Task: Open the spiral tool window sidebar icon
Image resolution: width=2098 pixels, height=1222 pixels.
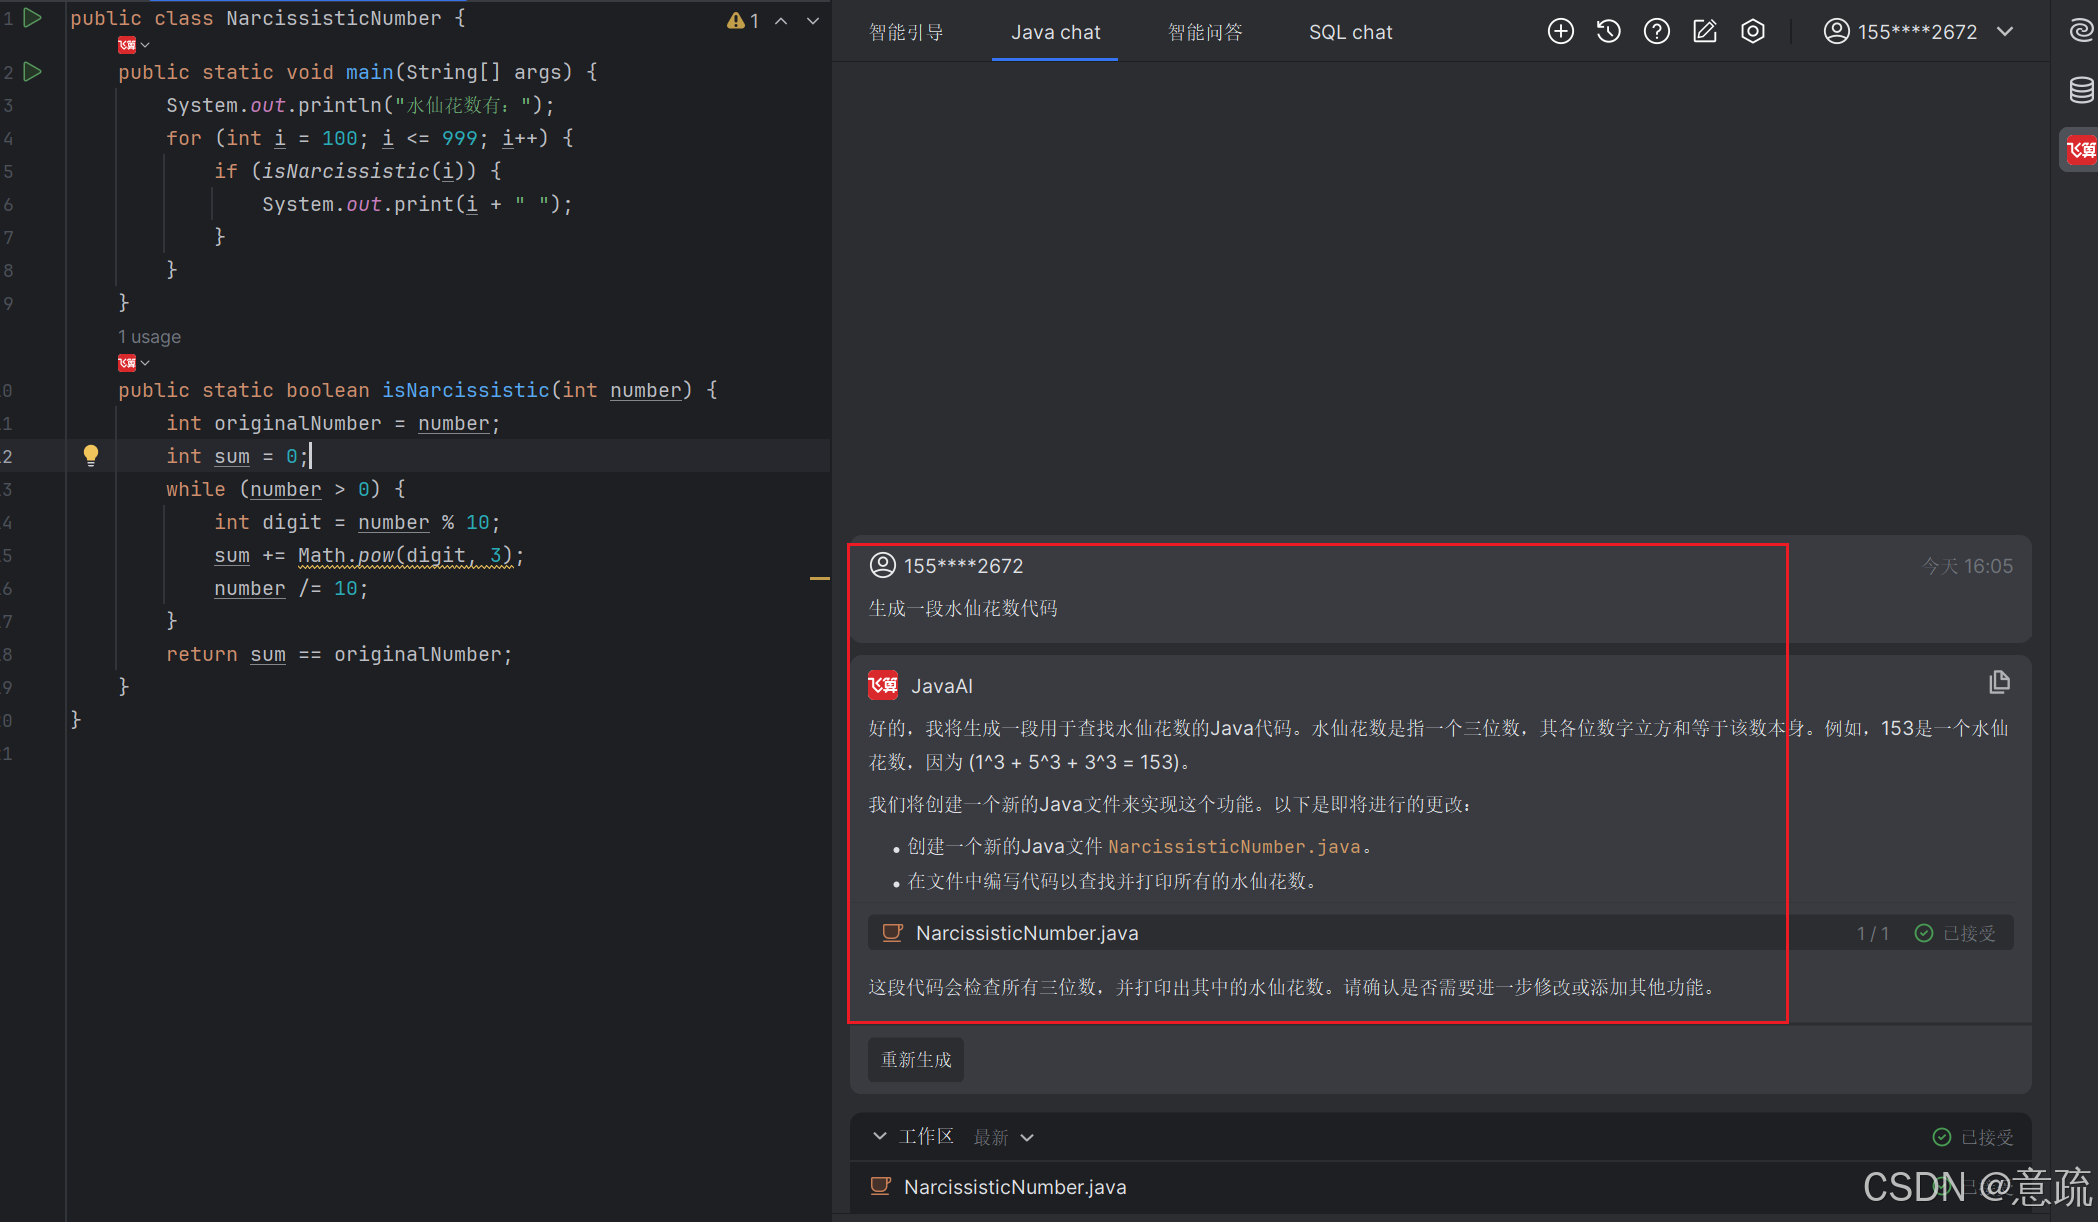Action: 2081,31
